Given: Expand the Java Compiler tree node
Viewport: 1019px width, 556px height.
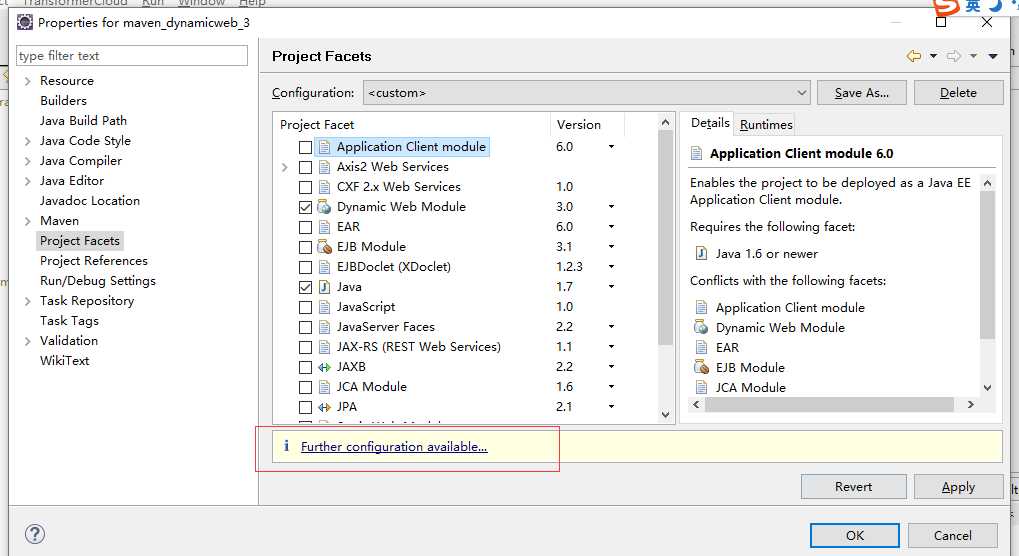Looking at the screenshot, I should click(x=27, y=162).
